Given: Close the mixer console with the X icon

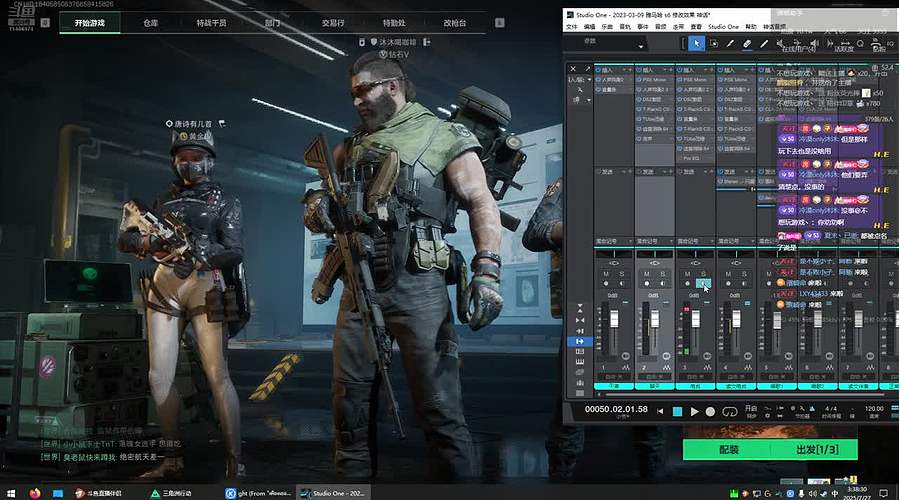Looking at the screenshot, I should (573, 69).
